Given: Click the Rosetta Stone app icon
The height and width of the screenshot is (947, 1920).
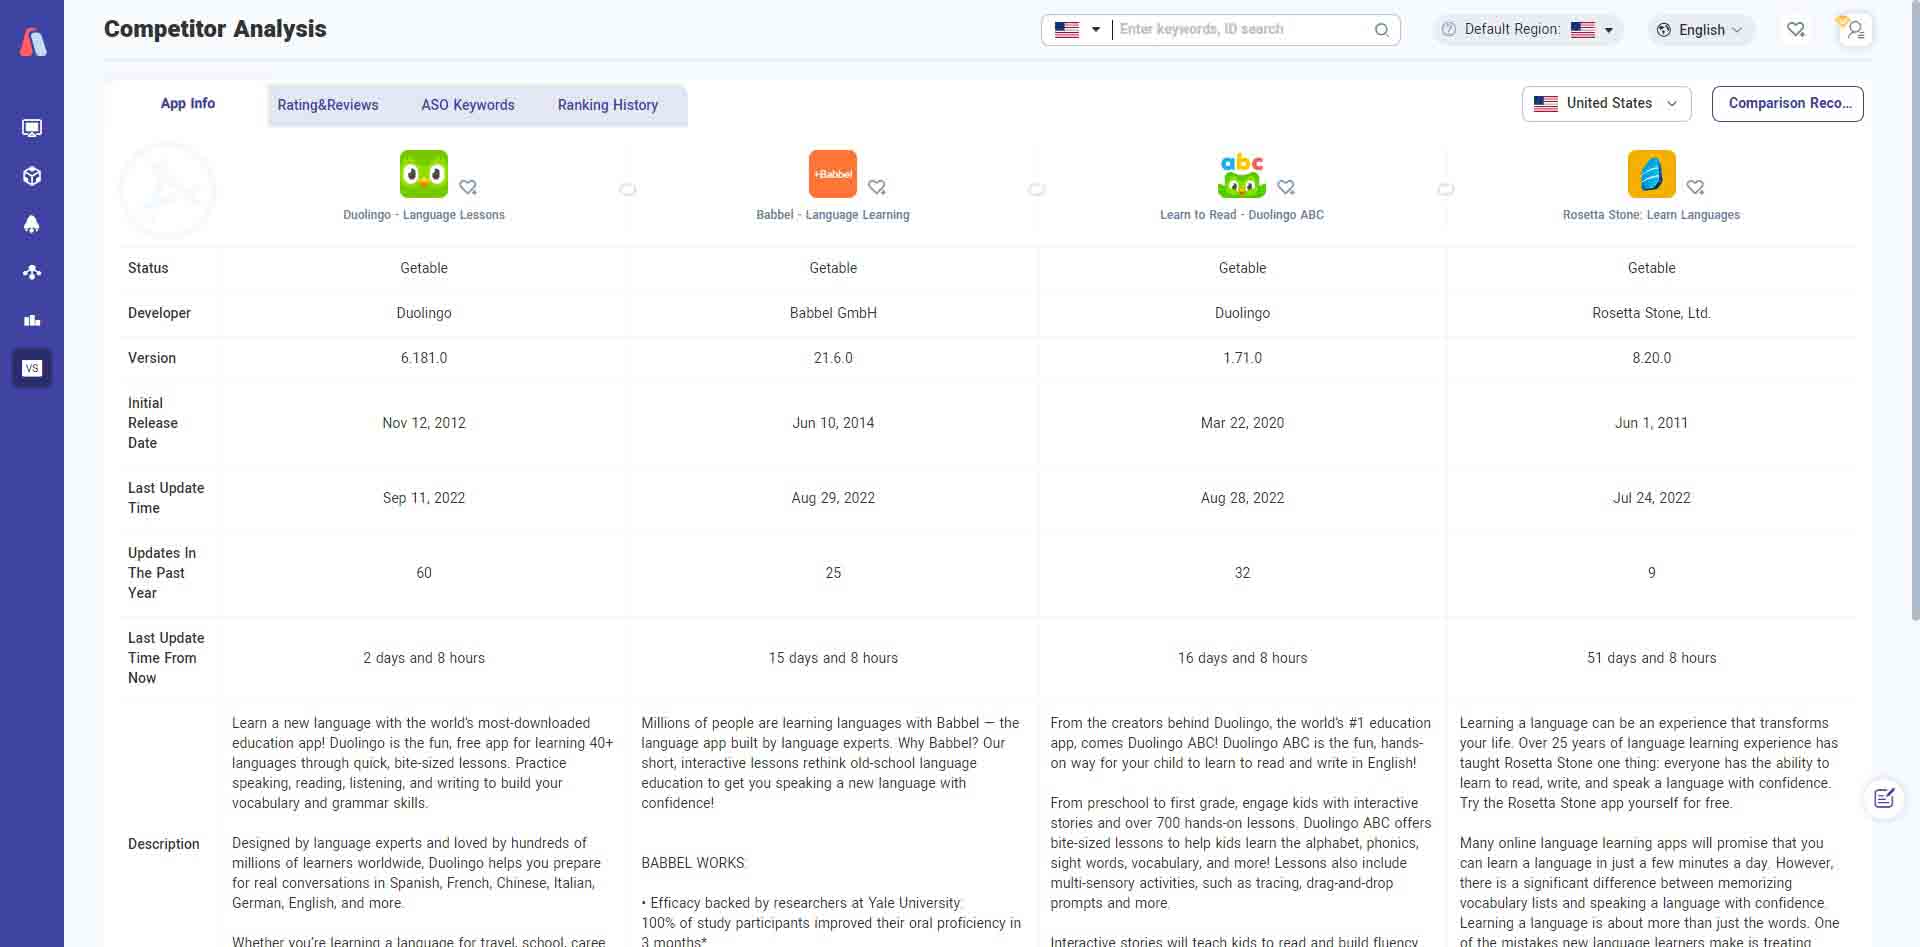Looking at the screenshot, I should (1652, 174).
